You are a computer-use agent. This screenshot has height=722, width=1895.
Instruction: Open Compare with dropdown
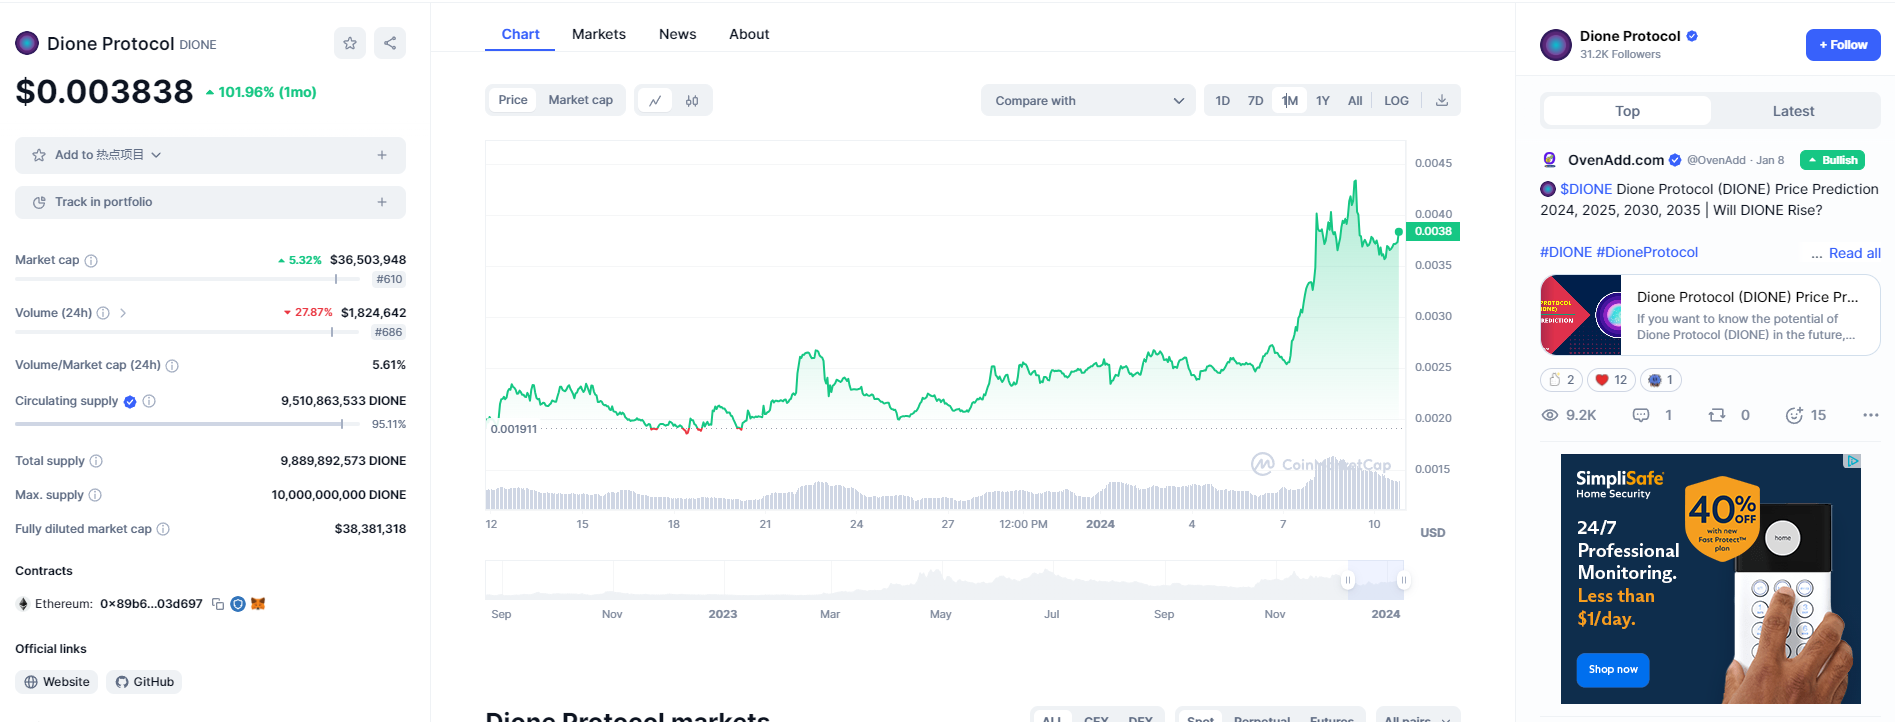(x=1088, y=101)
